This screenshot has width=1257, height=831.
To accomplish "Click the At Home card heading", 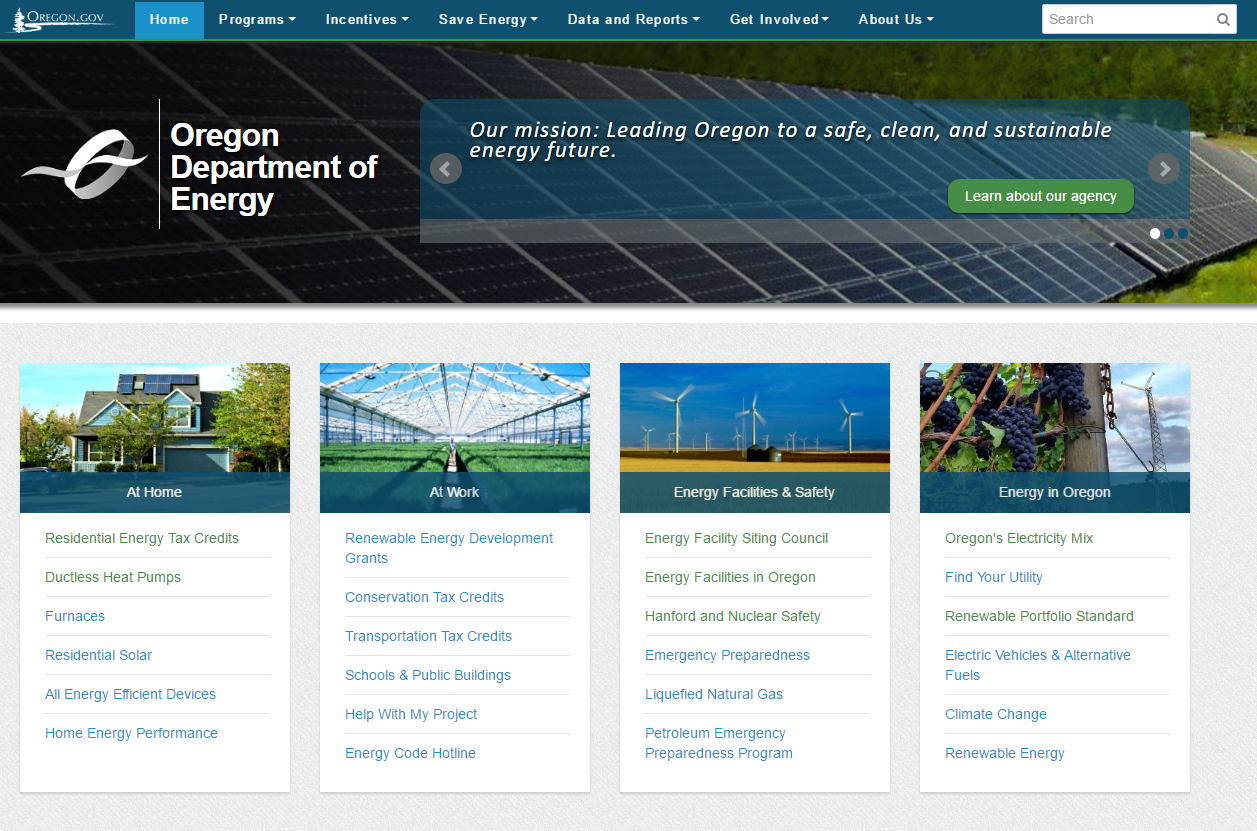I will [155, 492].
